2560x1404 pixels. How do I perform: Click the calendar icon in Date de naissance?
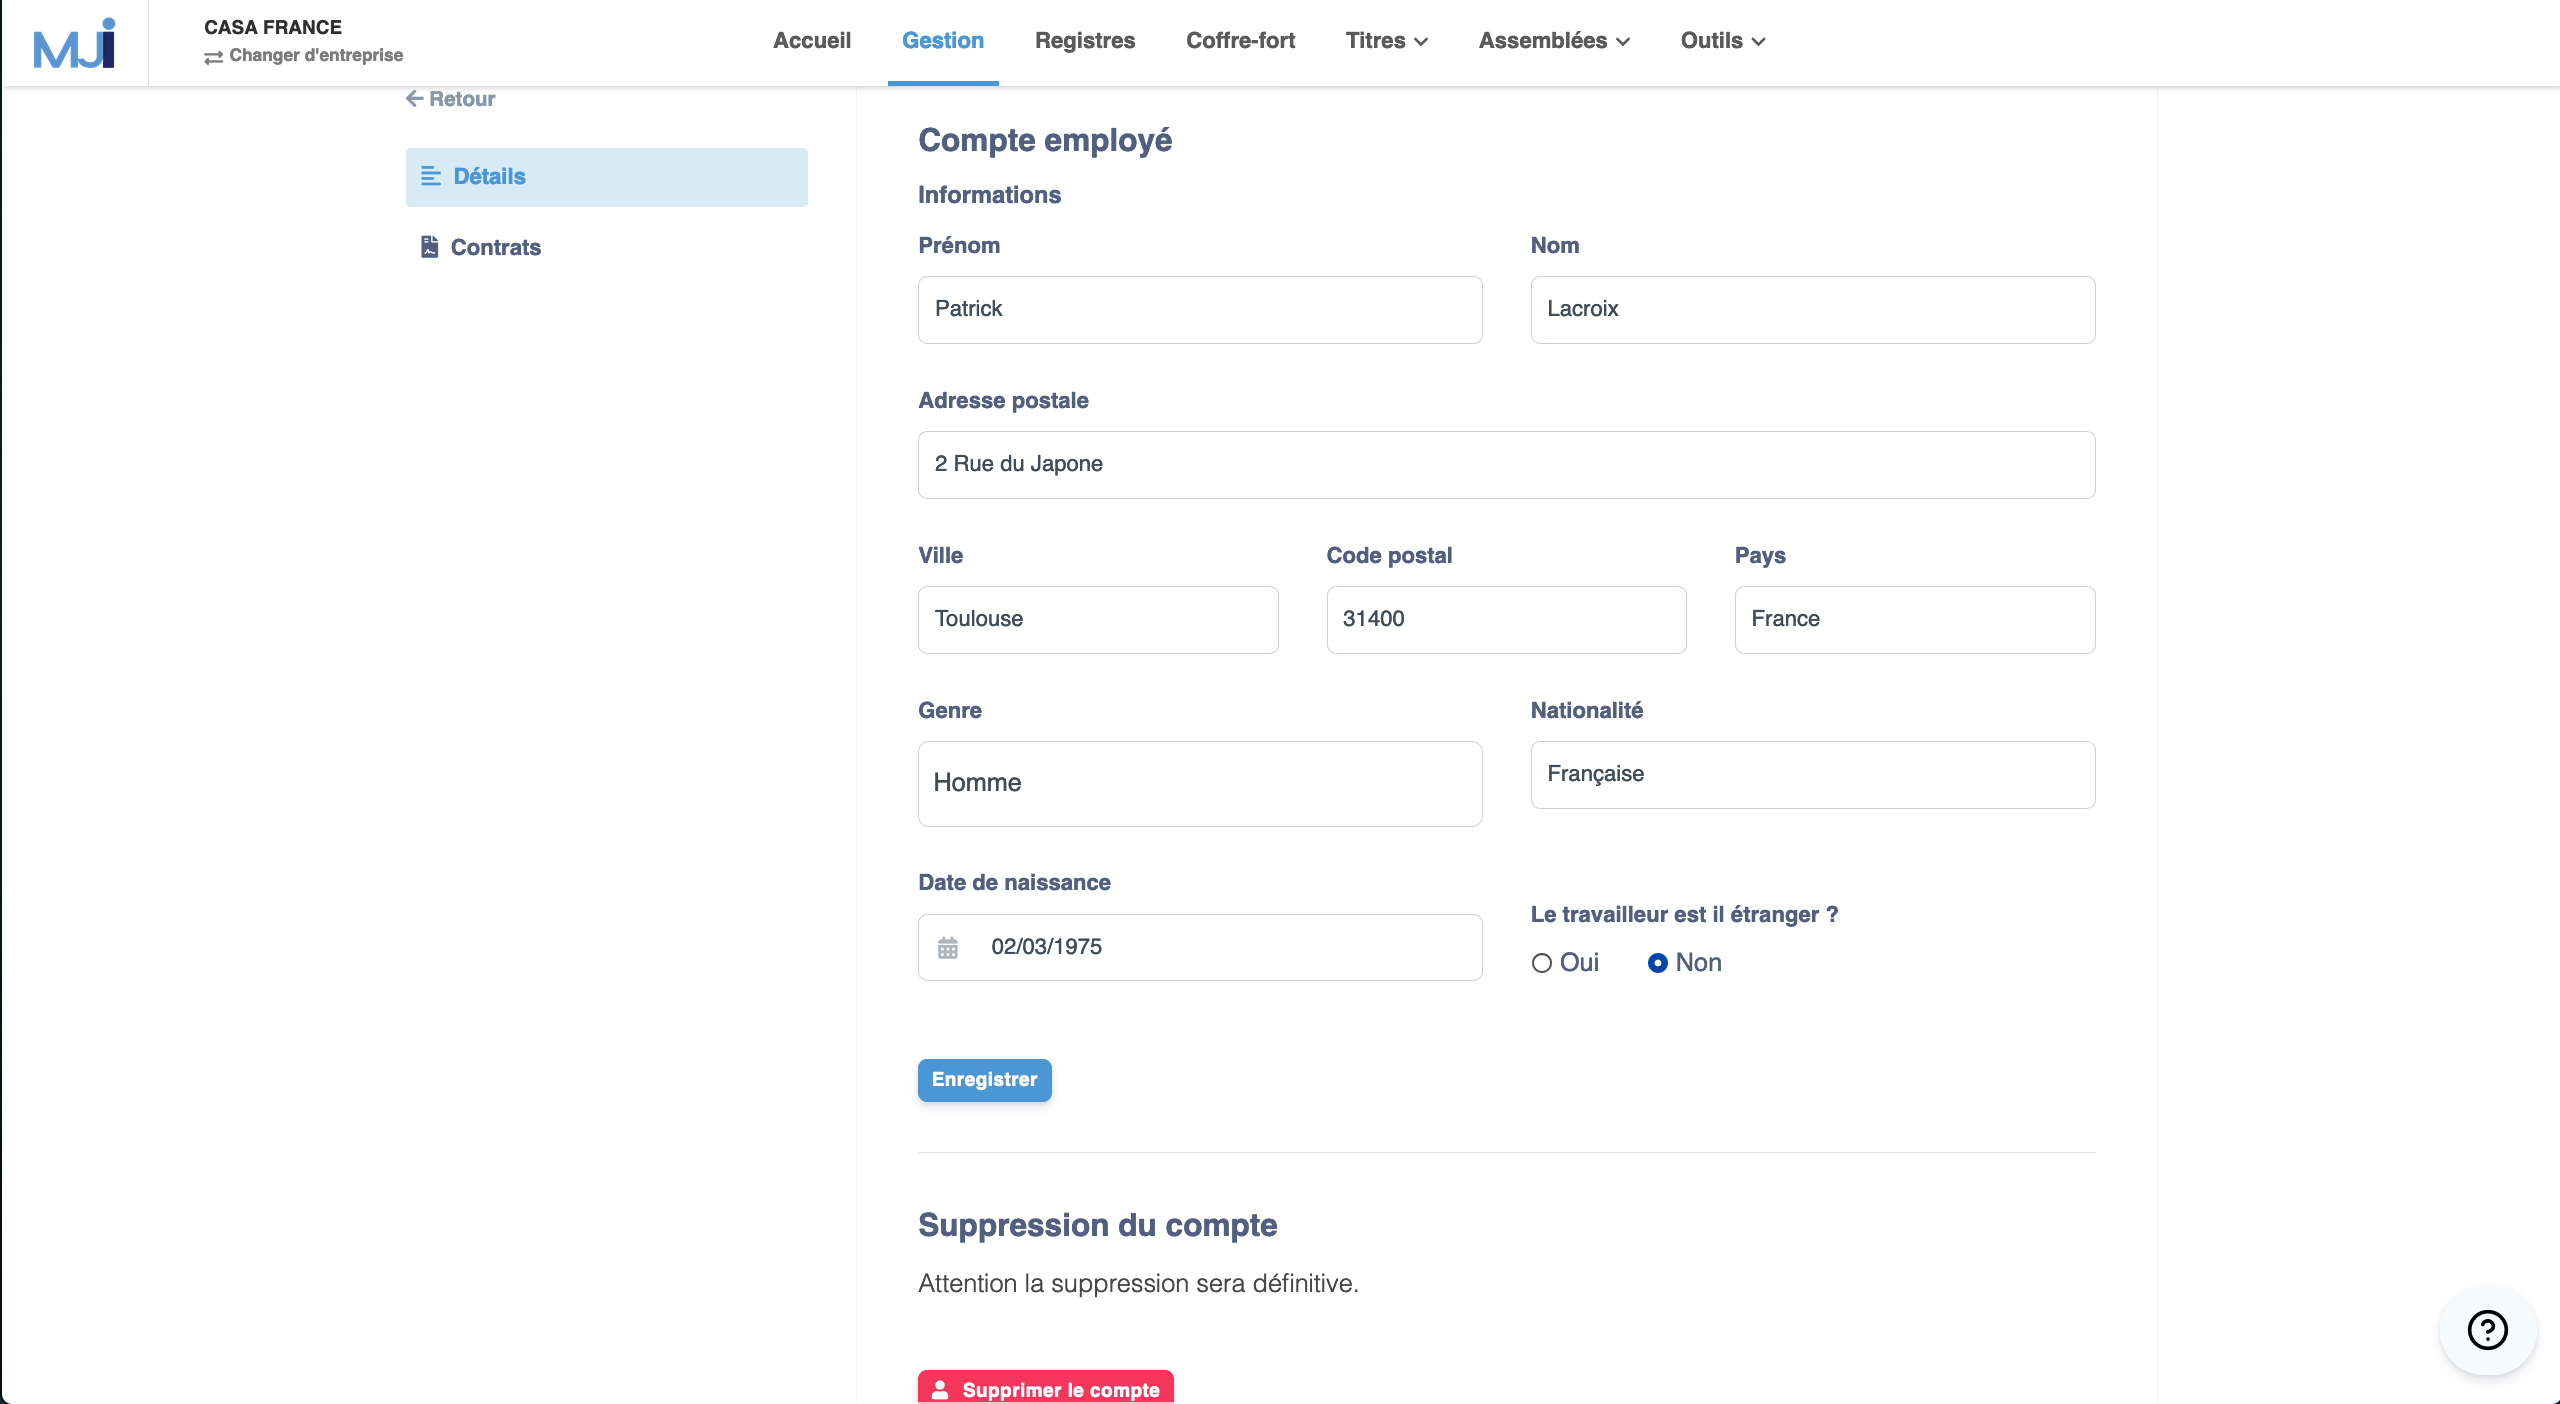[948, 947]
